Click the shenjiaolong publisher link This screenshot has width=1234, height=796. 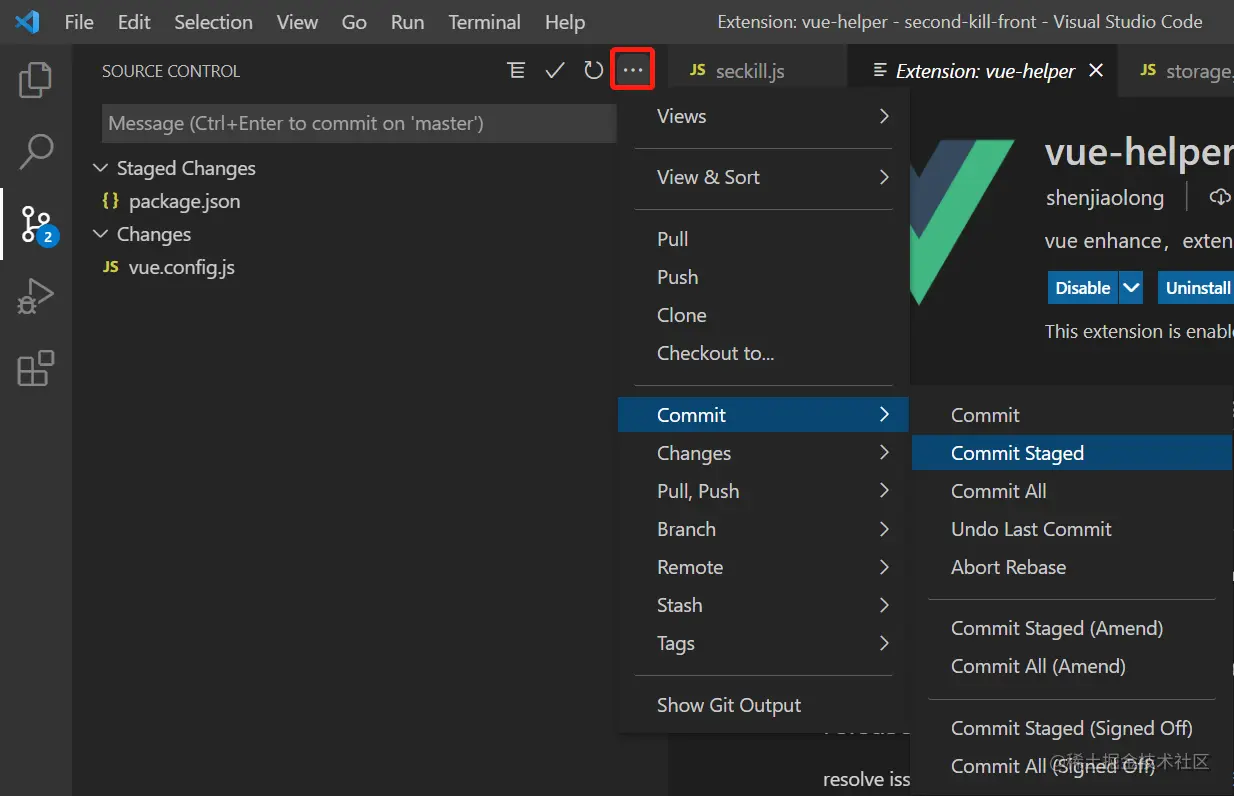click(1105, 197)
